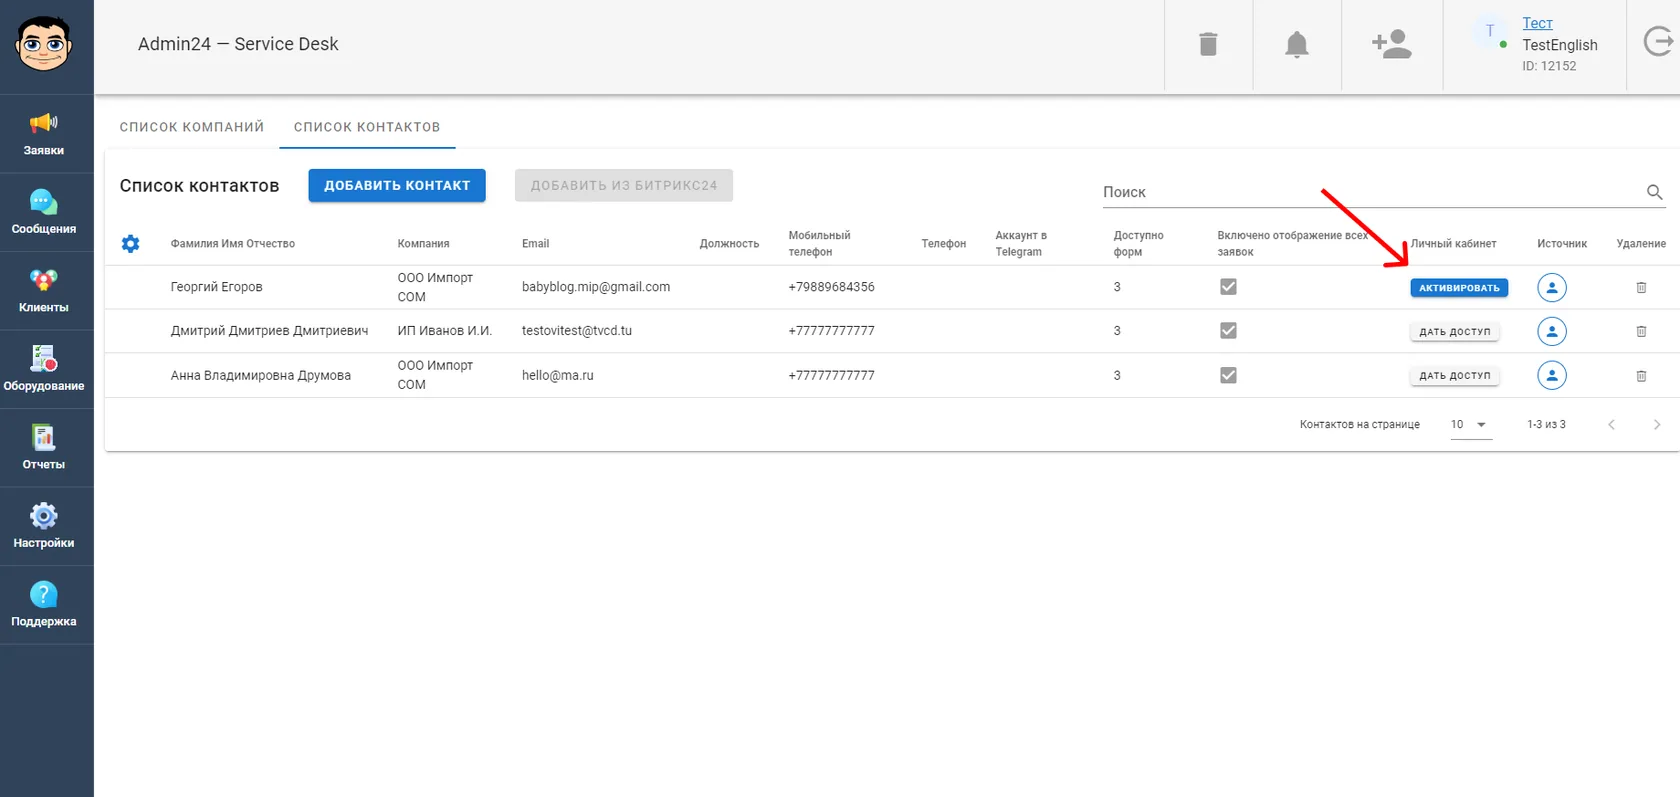Toggle all-requests checkbox for Георгий Егоров
The width and height of the screenshot is (1680, 797).
1228,287
